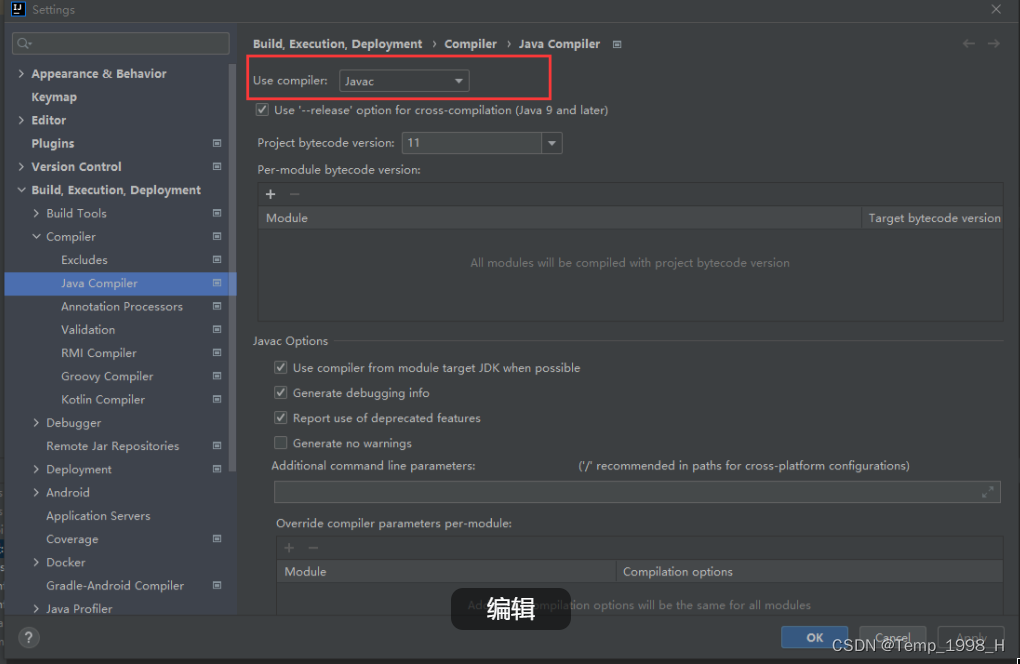Viewport: 1020px width, 664px height.
Task: Click Compilation options column header
Action: tap(809, 572)
